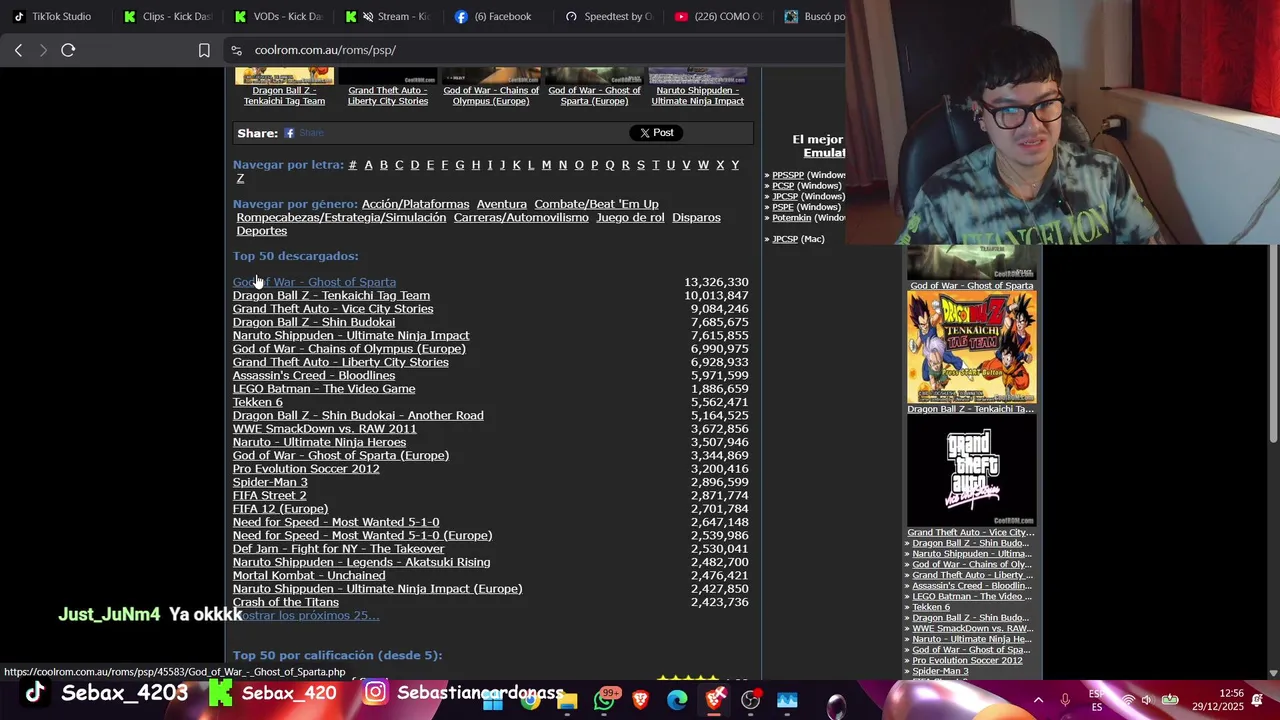Open the Deportes genre link
This screenshot has width=1280, height=720.
262,231
